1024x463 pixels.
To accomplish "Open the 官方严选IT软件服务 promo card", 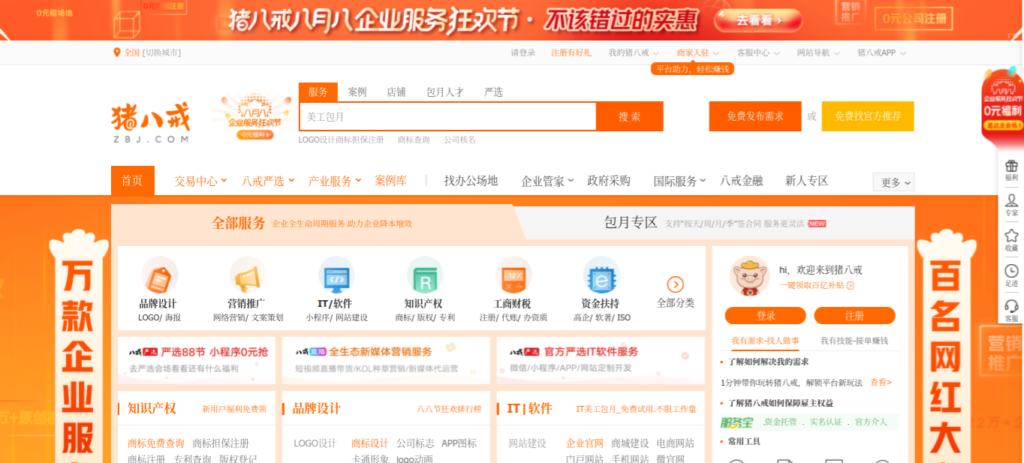I will pyautogui.click(x=601, y=360).
